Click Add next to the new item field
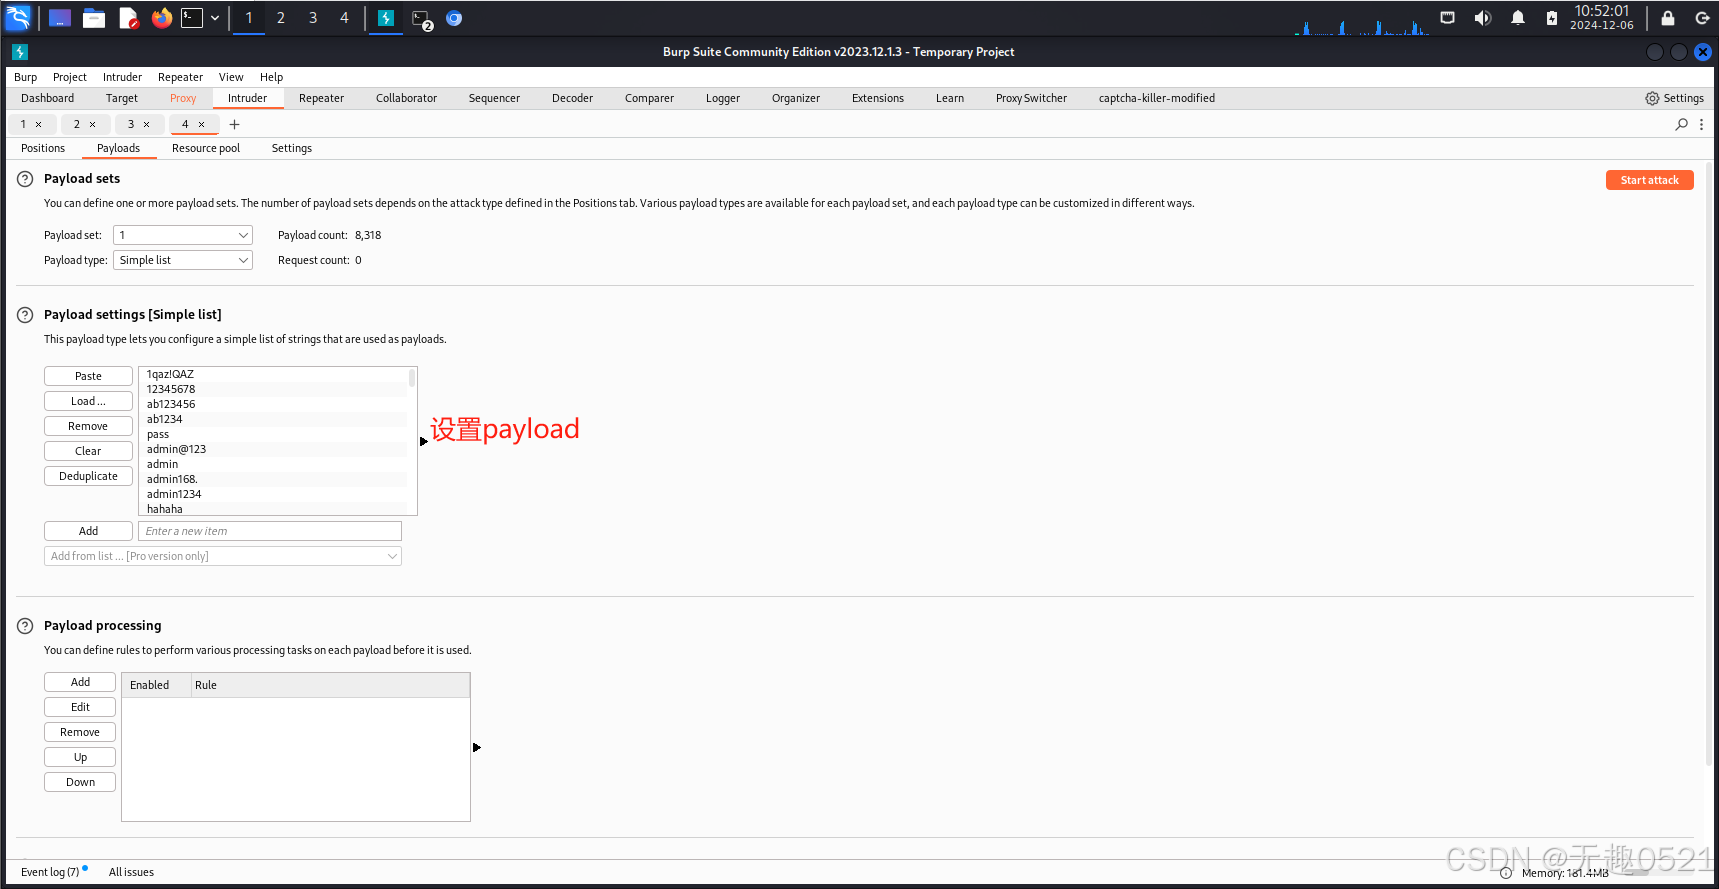Viewport: 1719px width, 889px height. tap(88, 531)
